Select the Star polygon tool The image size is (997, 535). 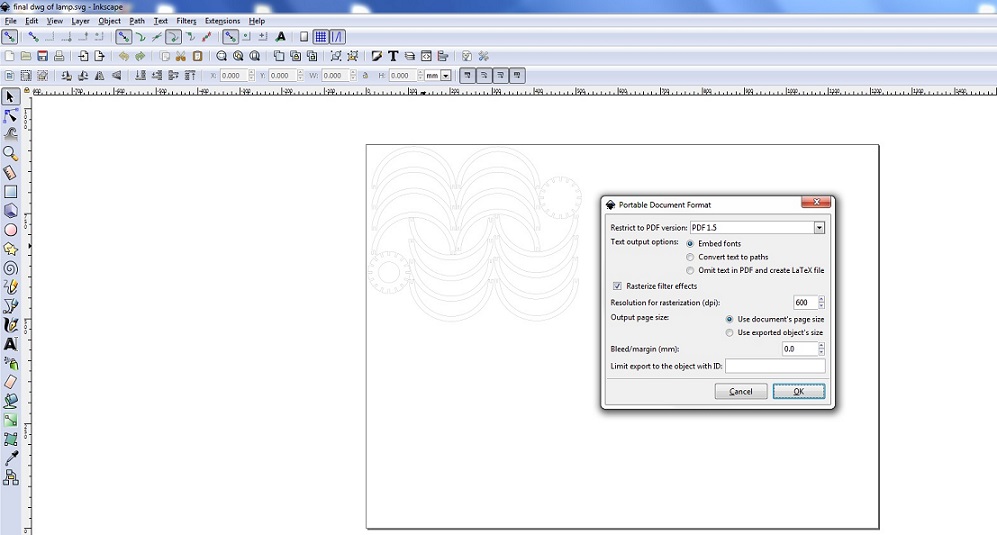10,249
